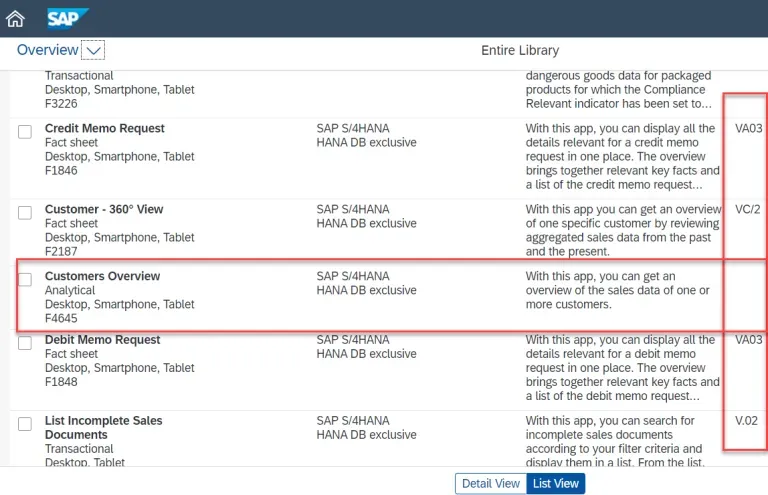Mark the Debit Memo Request checkbox

25,344
